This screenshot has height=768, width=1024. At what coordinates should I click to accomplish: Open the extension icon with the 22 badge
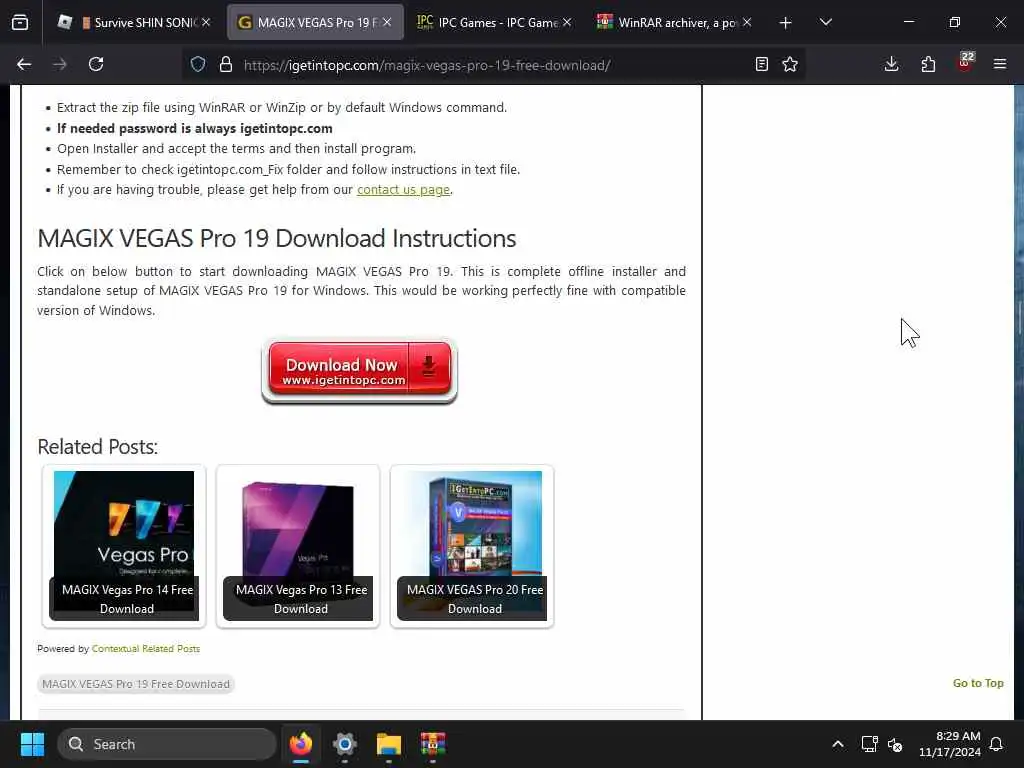tap(965, 62)
